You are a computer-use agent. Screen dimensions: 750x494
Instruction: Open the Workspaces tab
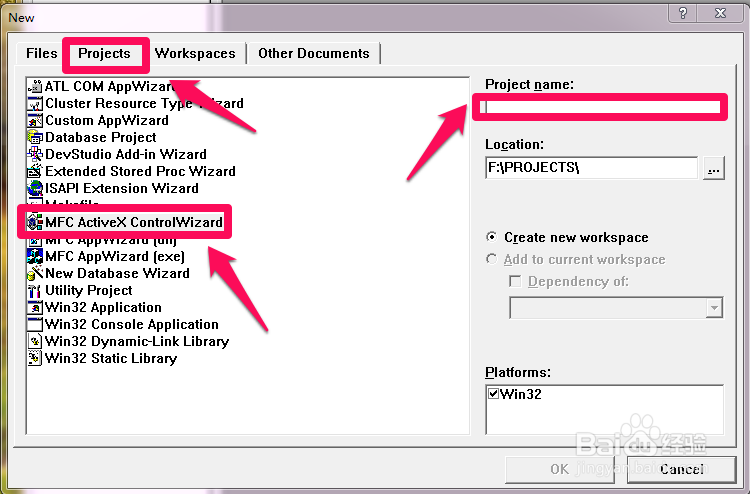pyautogui.click(x=195, y=53)
